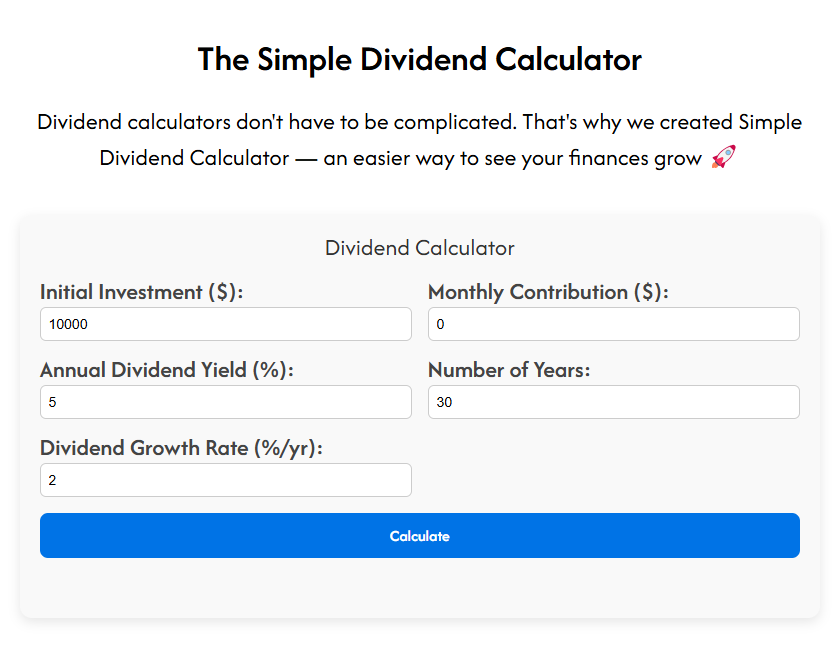This screenshot has height=650, width=840.
Task: Click the 'Dividend Calculator' card title
Action: click(x=420, y=248)
